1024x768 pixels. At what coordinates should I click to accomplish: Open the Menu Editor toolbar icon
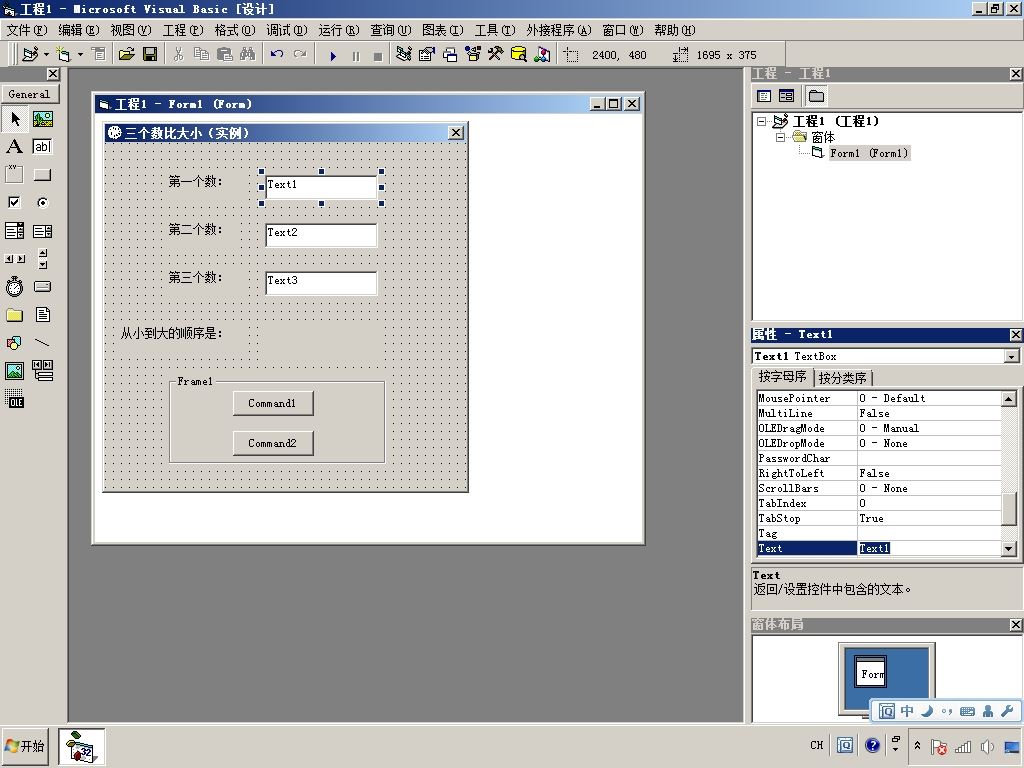tap(99, 54)
